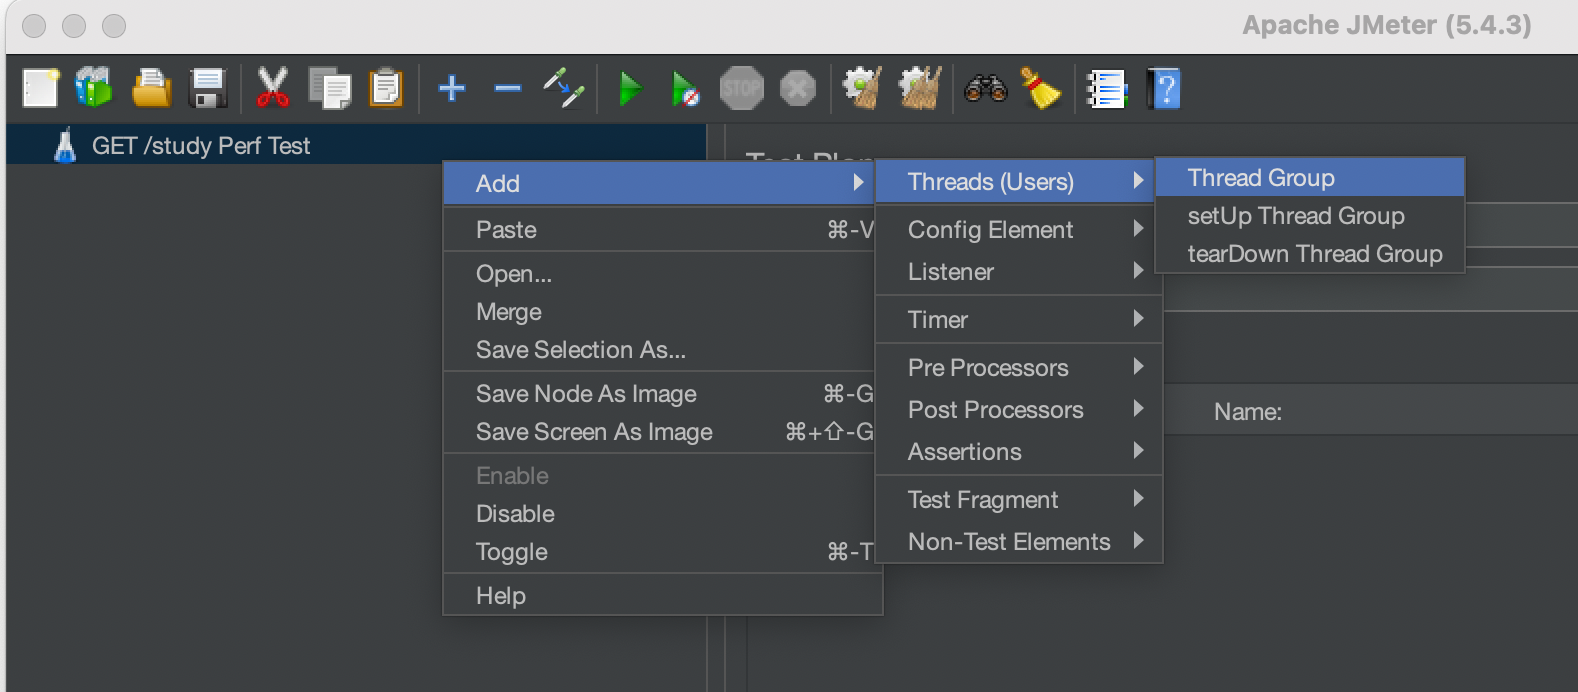
Task: Click the blue plus Expand All icon
Action: pos(452,88)
